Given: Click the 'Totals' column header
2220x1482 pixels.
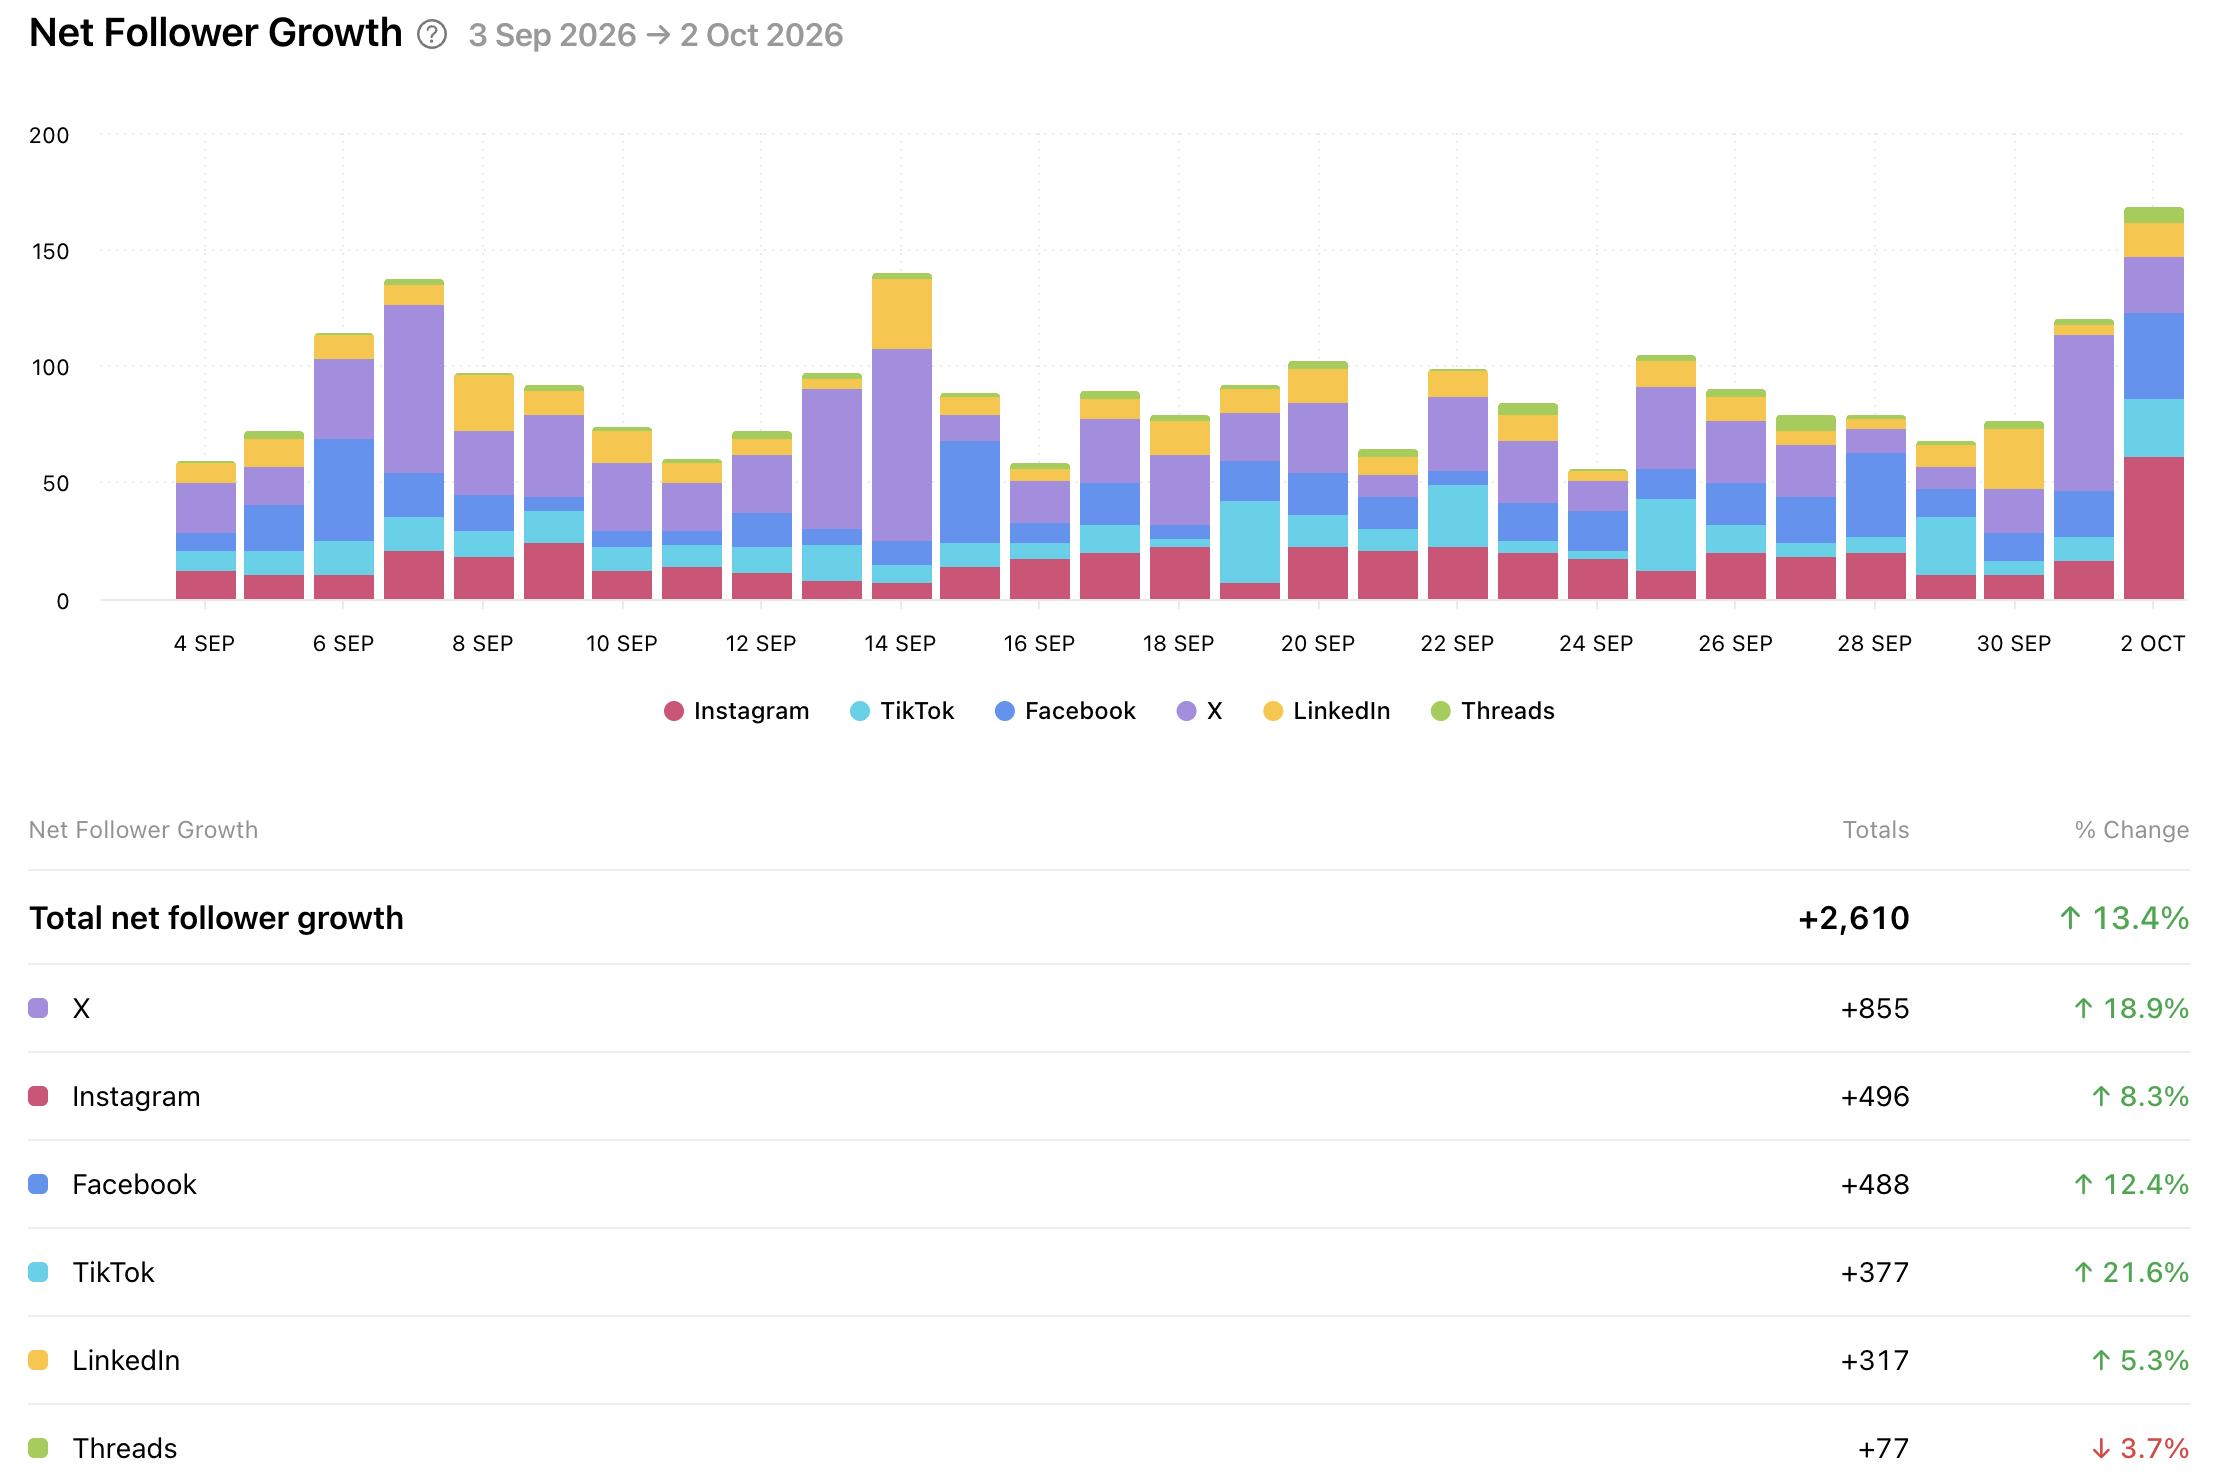Looking at the screenshot, I should point(1876,830).
